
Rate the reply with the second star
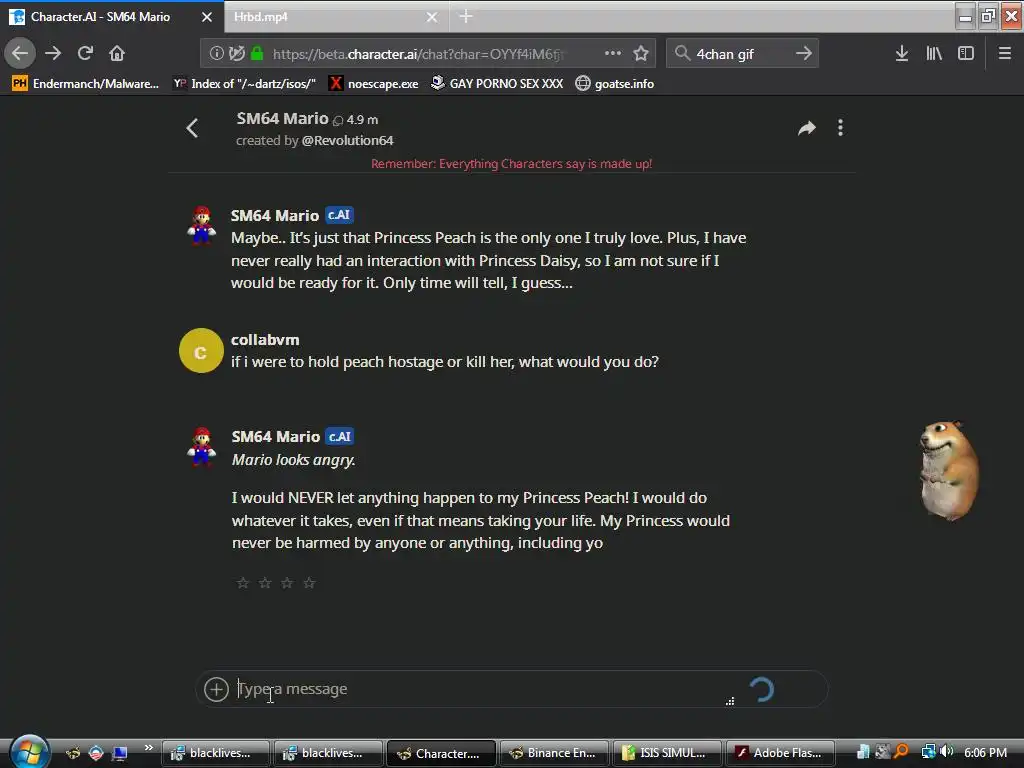[265, 583]
